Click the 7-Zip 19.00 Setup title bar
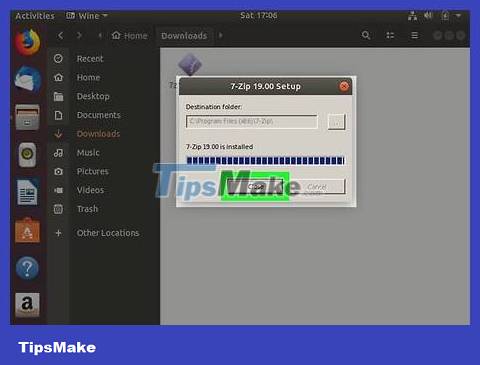 tap(266, 87)
